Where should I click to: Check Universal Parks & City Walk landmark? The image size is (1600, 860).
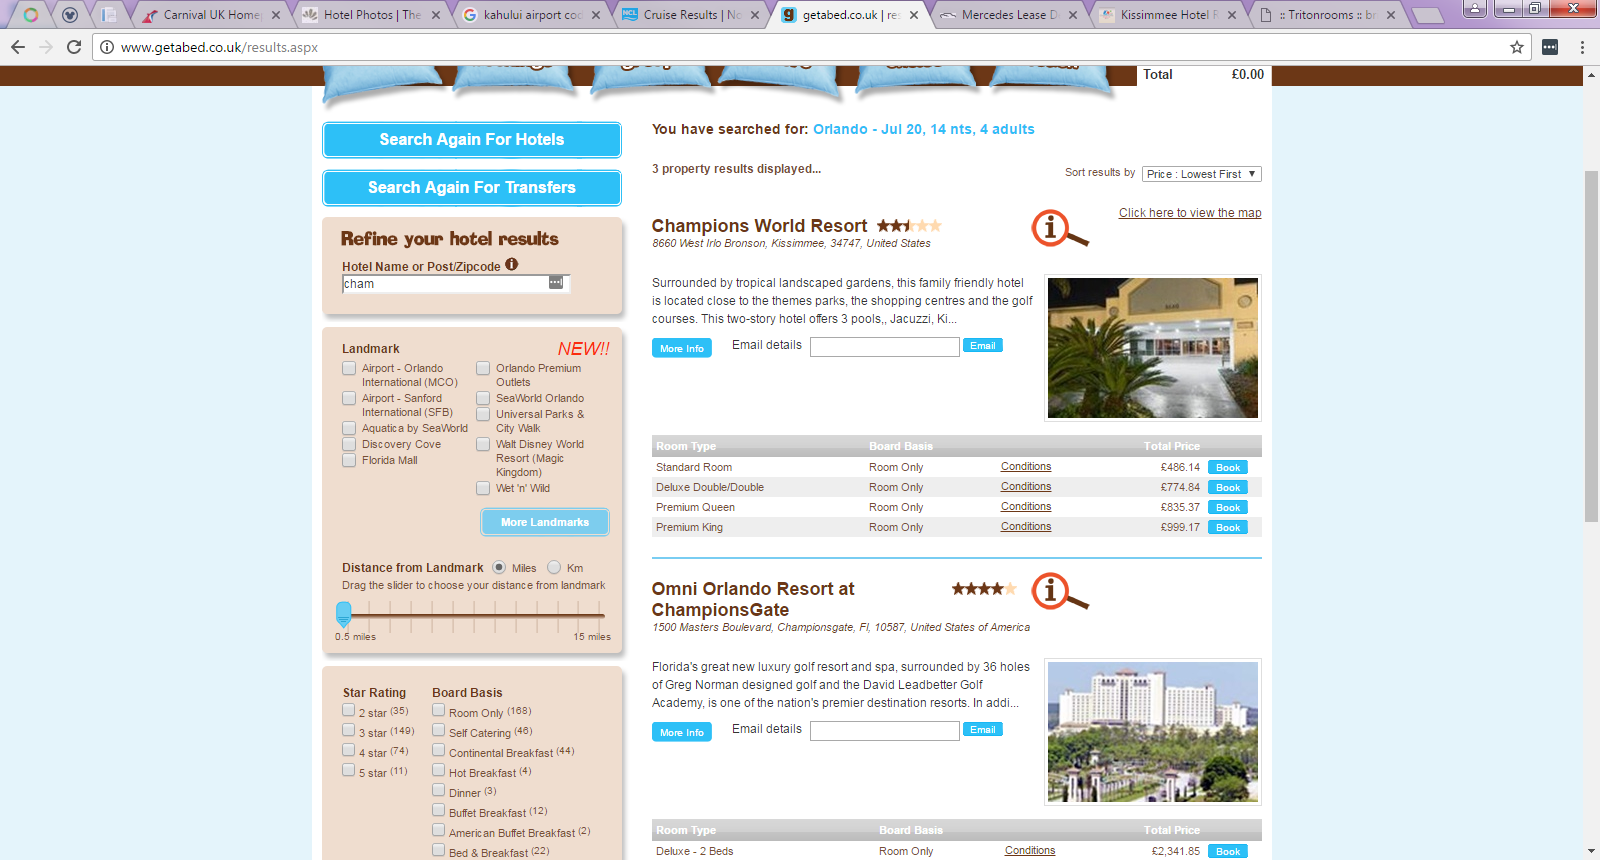(483, 415)
